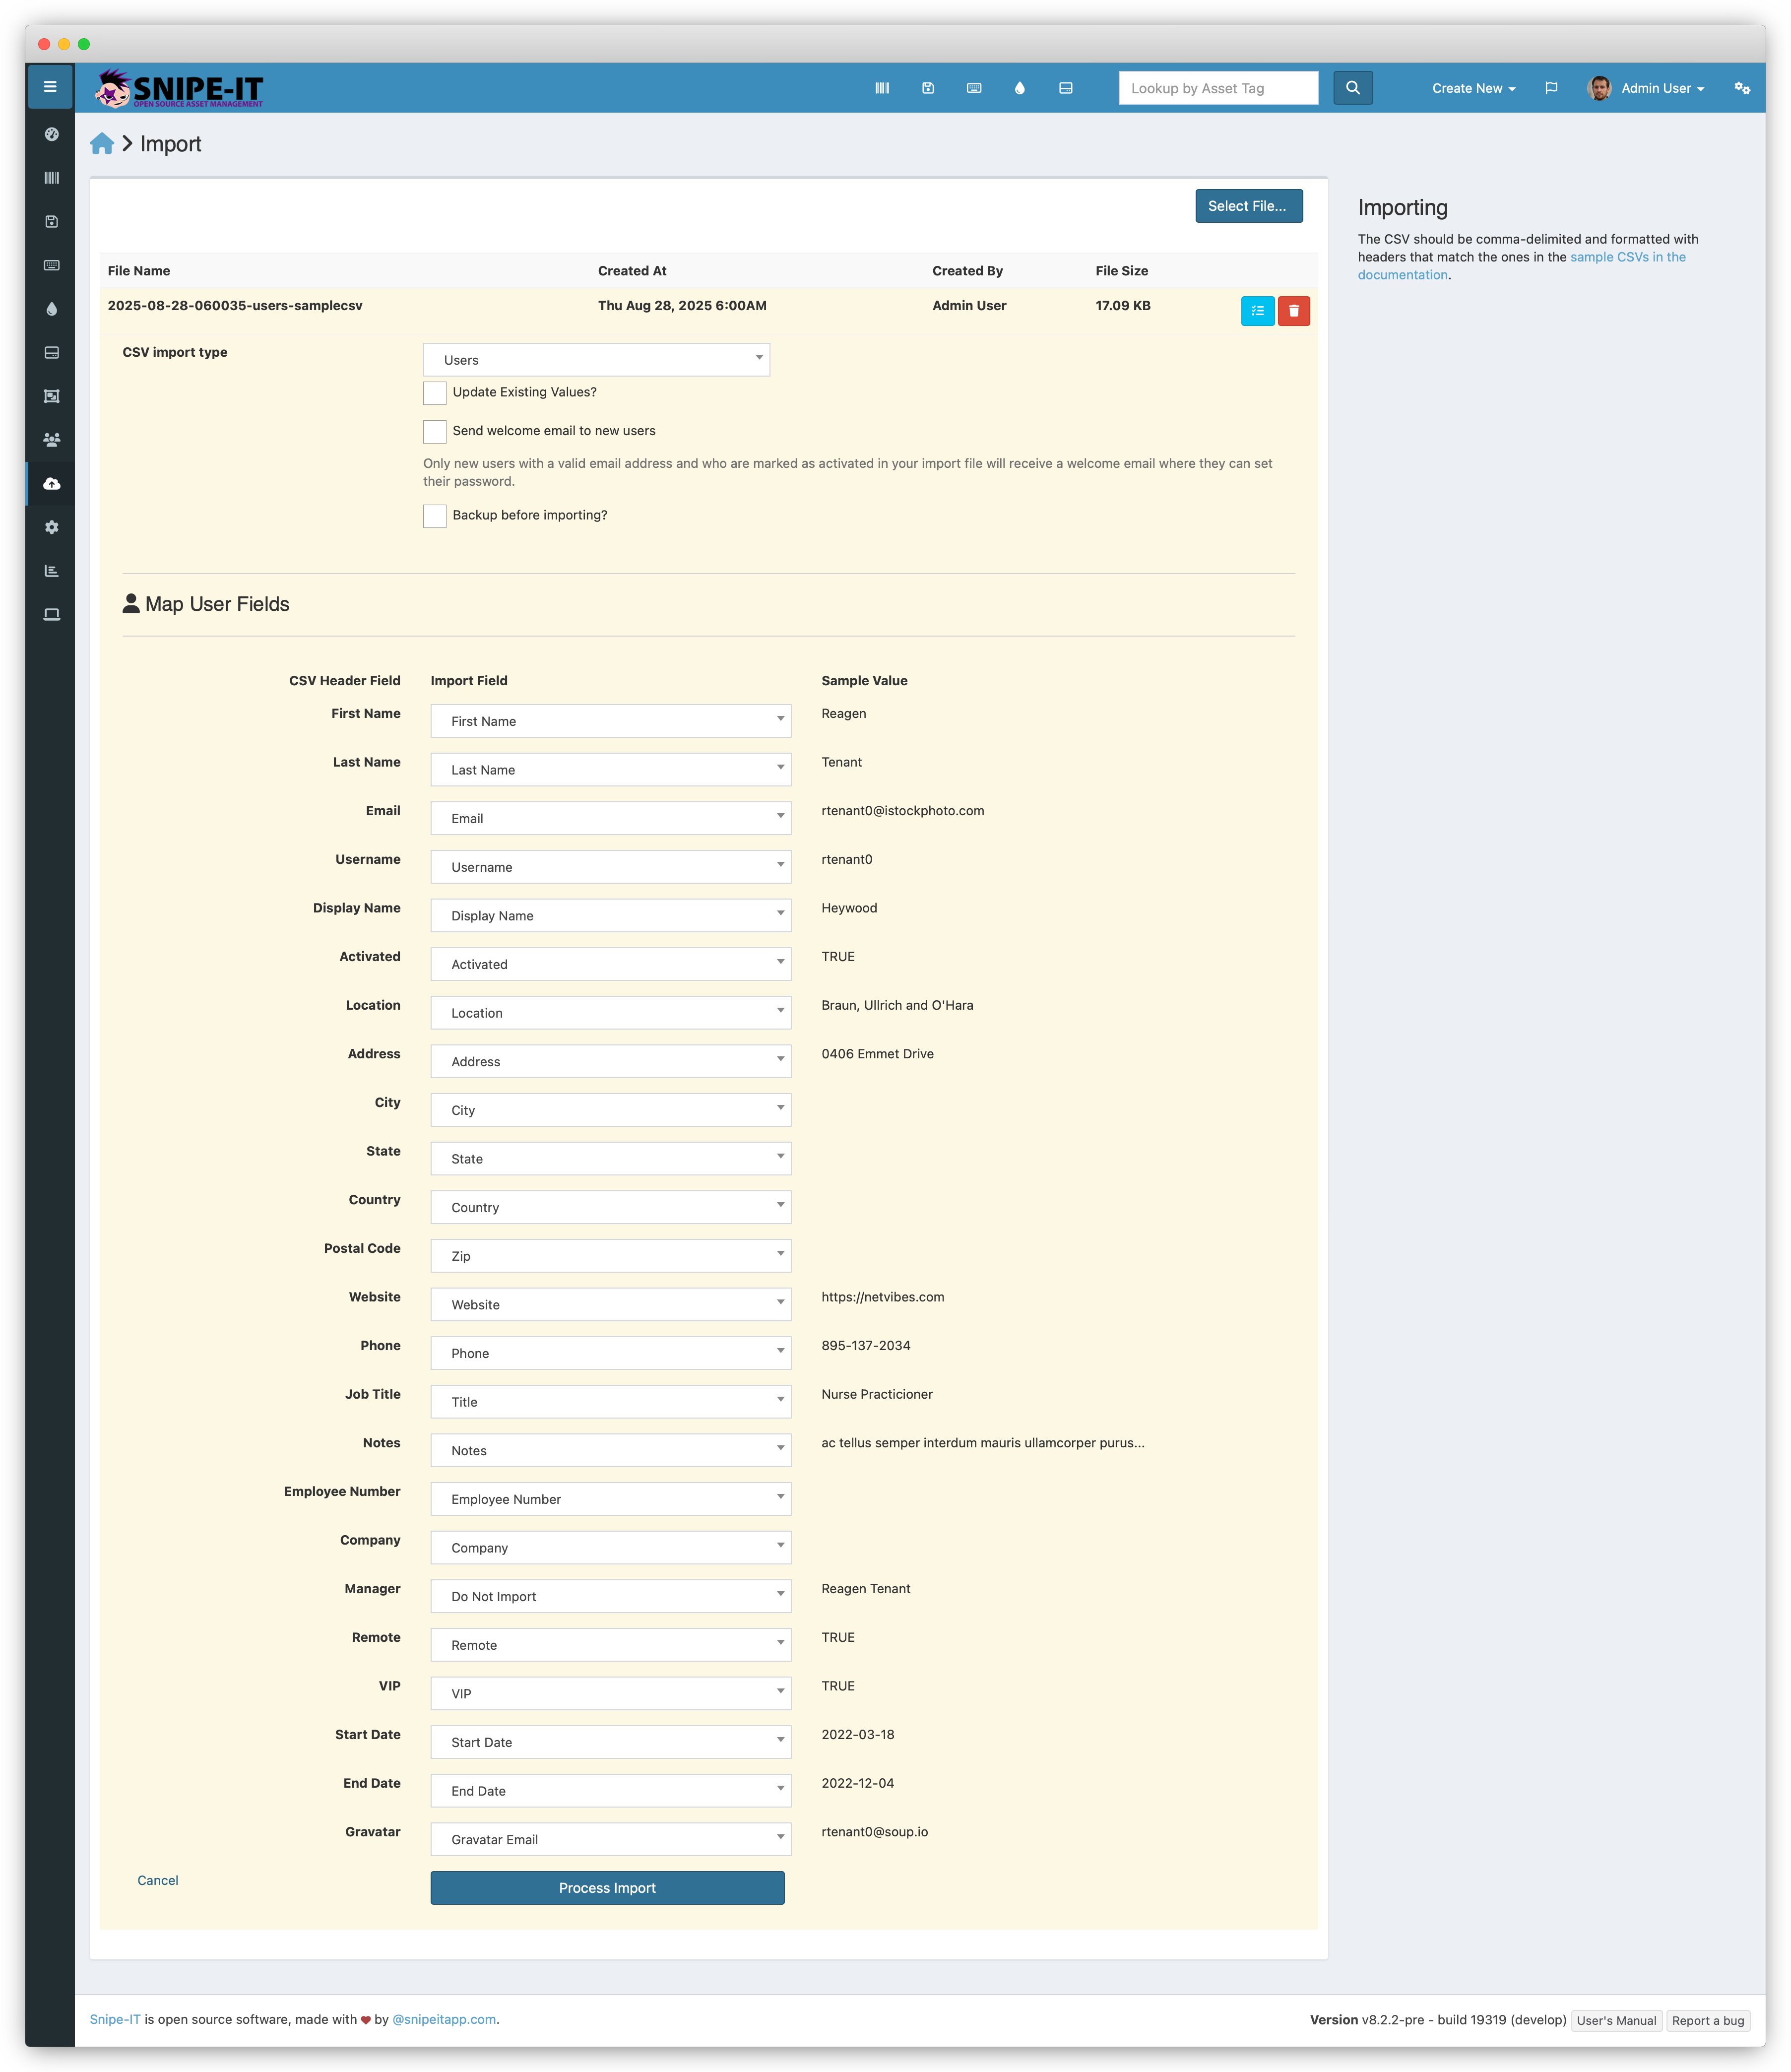Viewport: 1791px width, 2072px height.
Task: Check Backup before importing
Action: pyautogui.click(x=434, y=516)
